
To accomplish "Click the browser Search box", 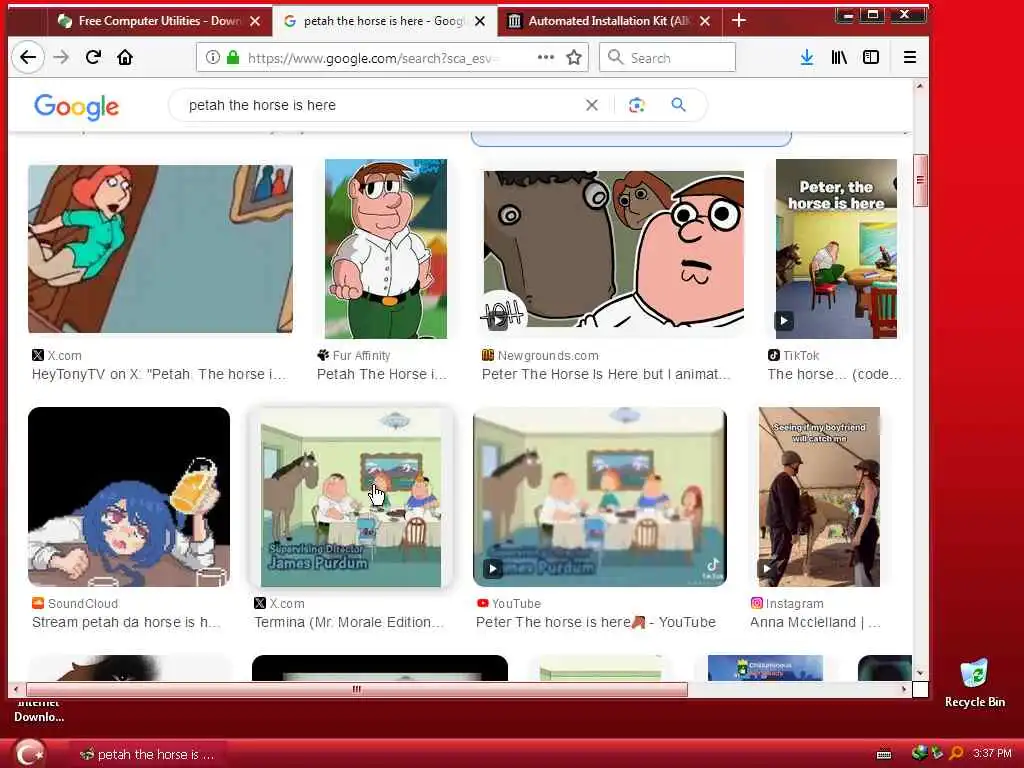I will pyautogui.click(x=667, y=57).
